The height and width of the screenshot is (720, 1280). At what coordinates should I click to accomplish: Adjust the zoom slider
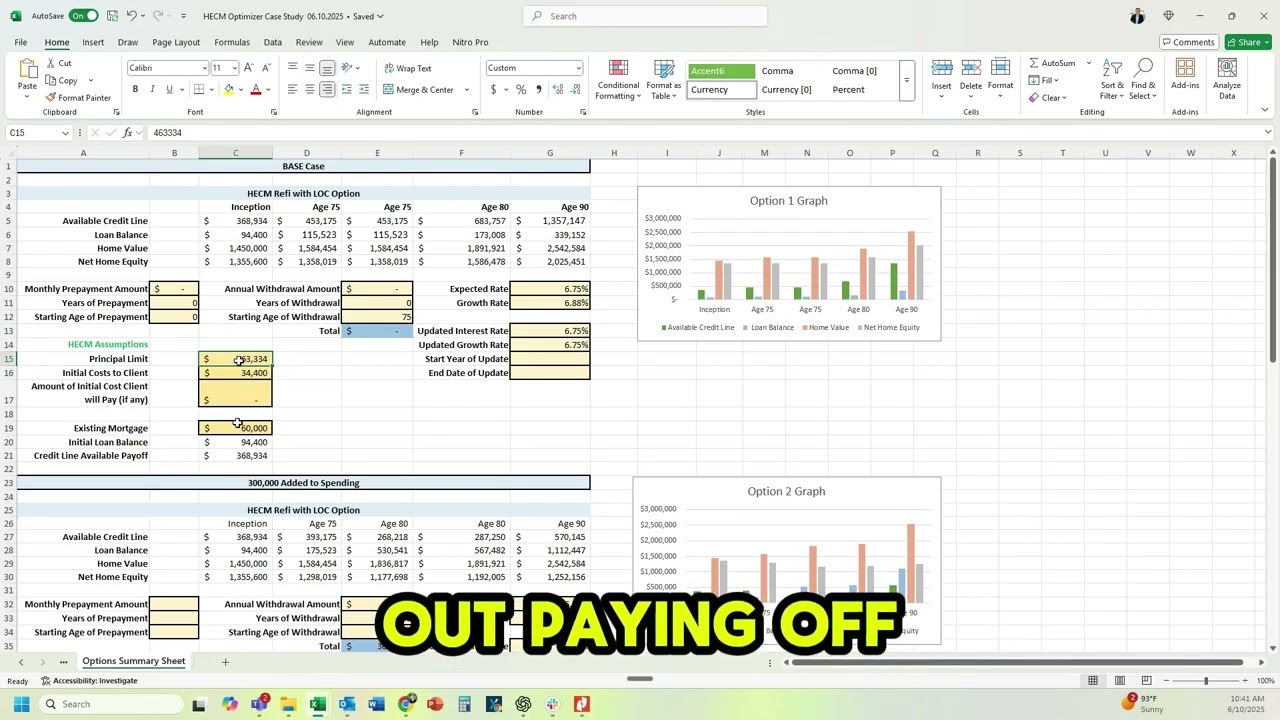[x=1206, y=681]
